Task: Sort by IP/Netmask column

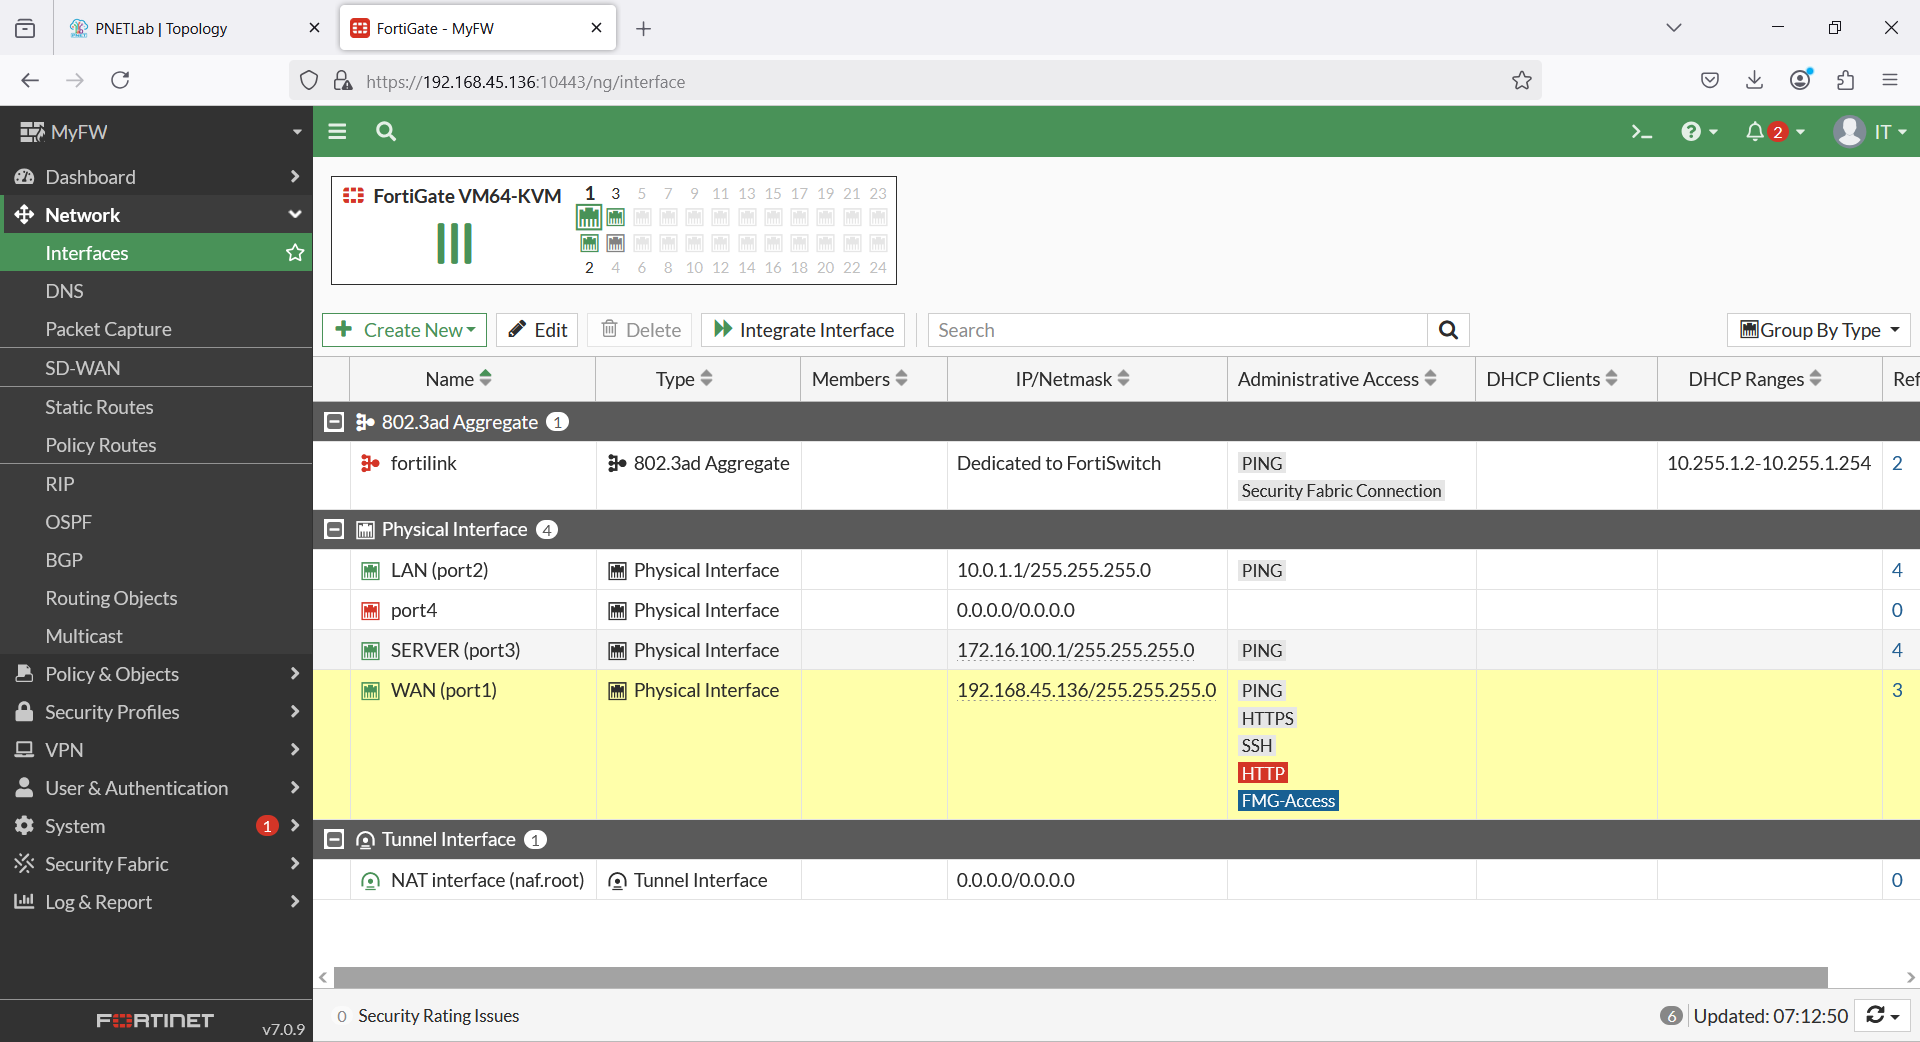Action: coord(1073,379)
